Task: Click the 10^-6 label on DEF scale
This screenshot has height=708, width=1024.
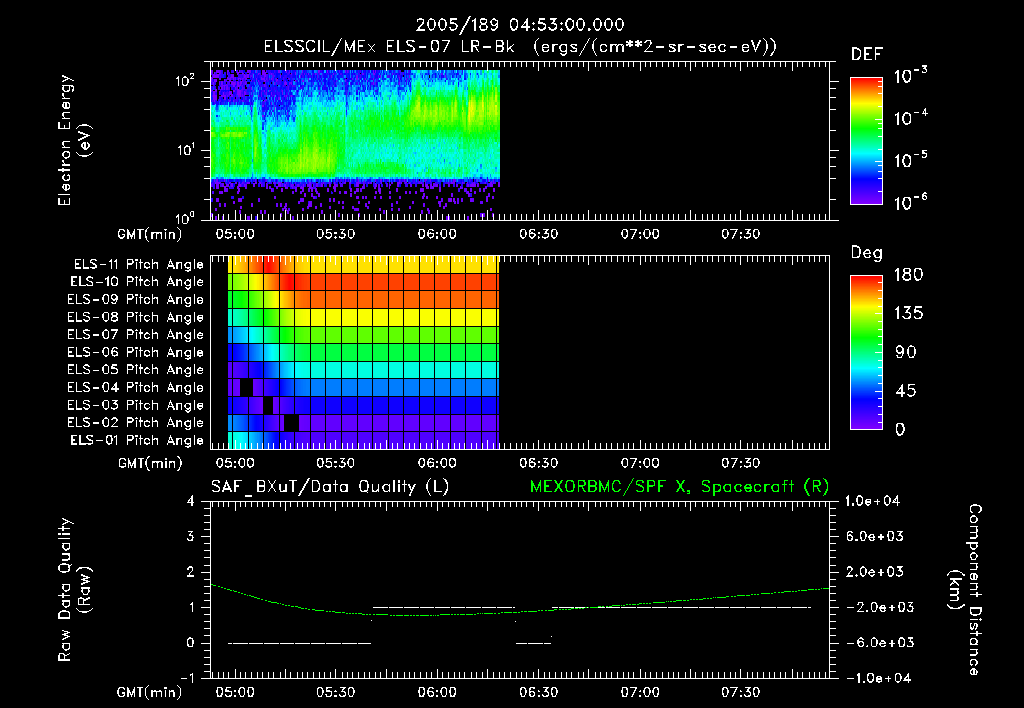Action: tap(910, 202)
